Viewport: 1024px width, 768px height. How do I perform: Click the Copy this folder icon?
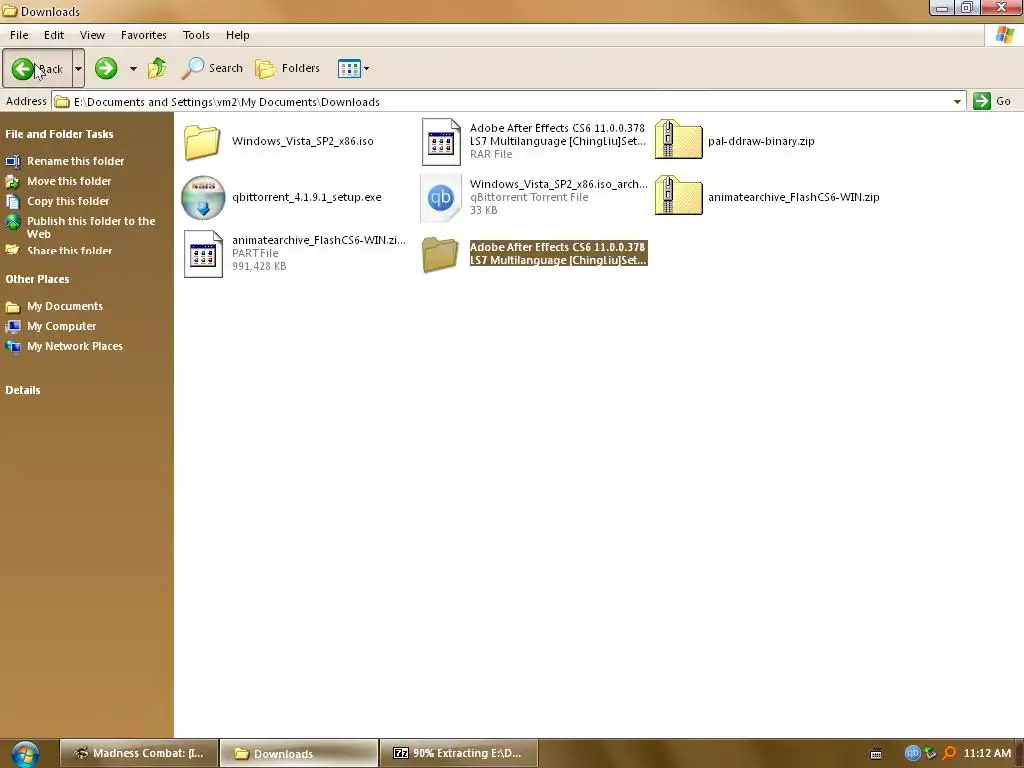[x=13, y=201]
